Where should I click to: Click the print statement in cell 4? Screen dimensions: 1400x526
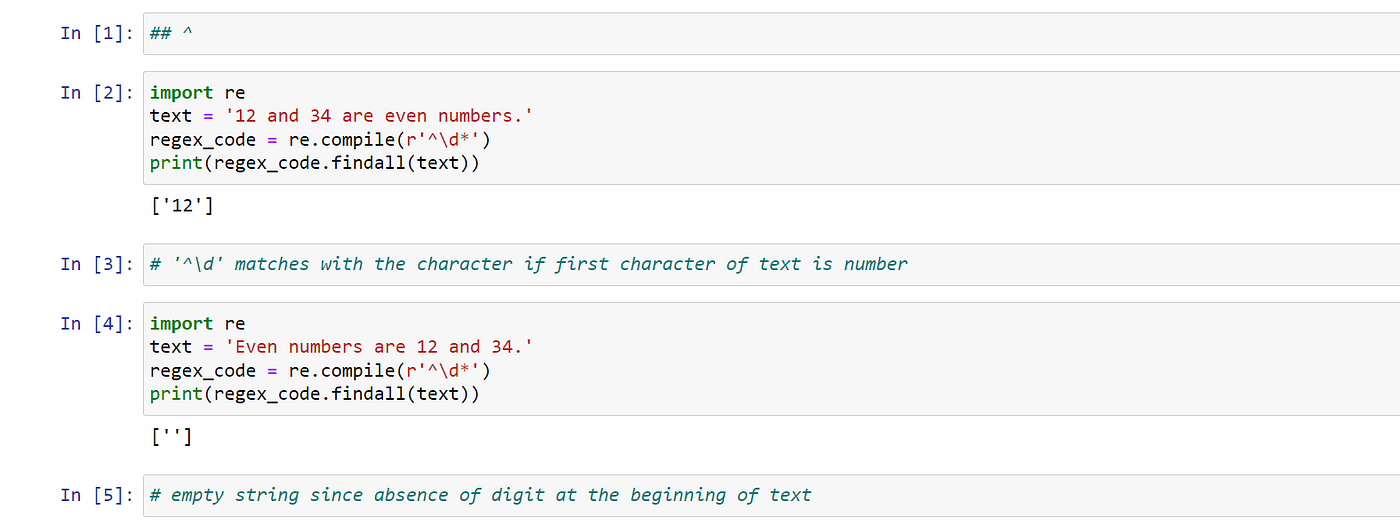[x=315, y=393]
